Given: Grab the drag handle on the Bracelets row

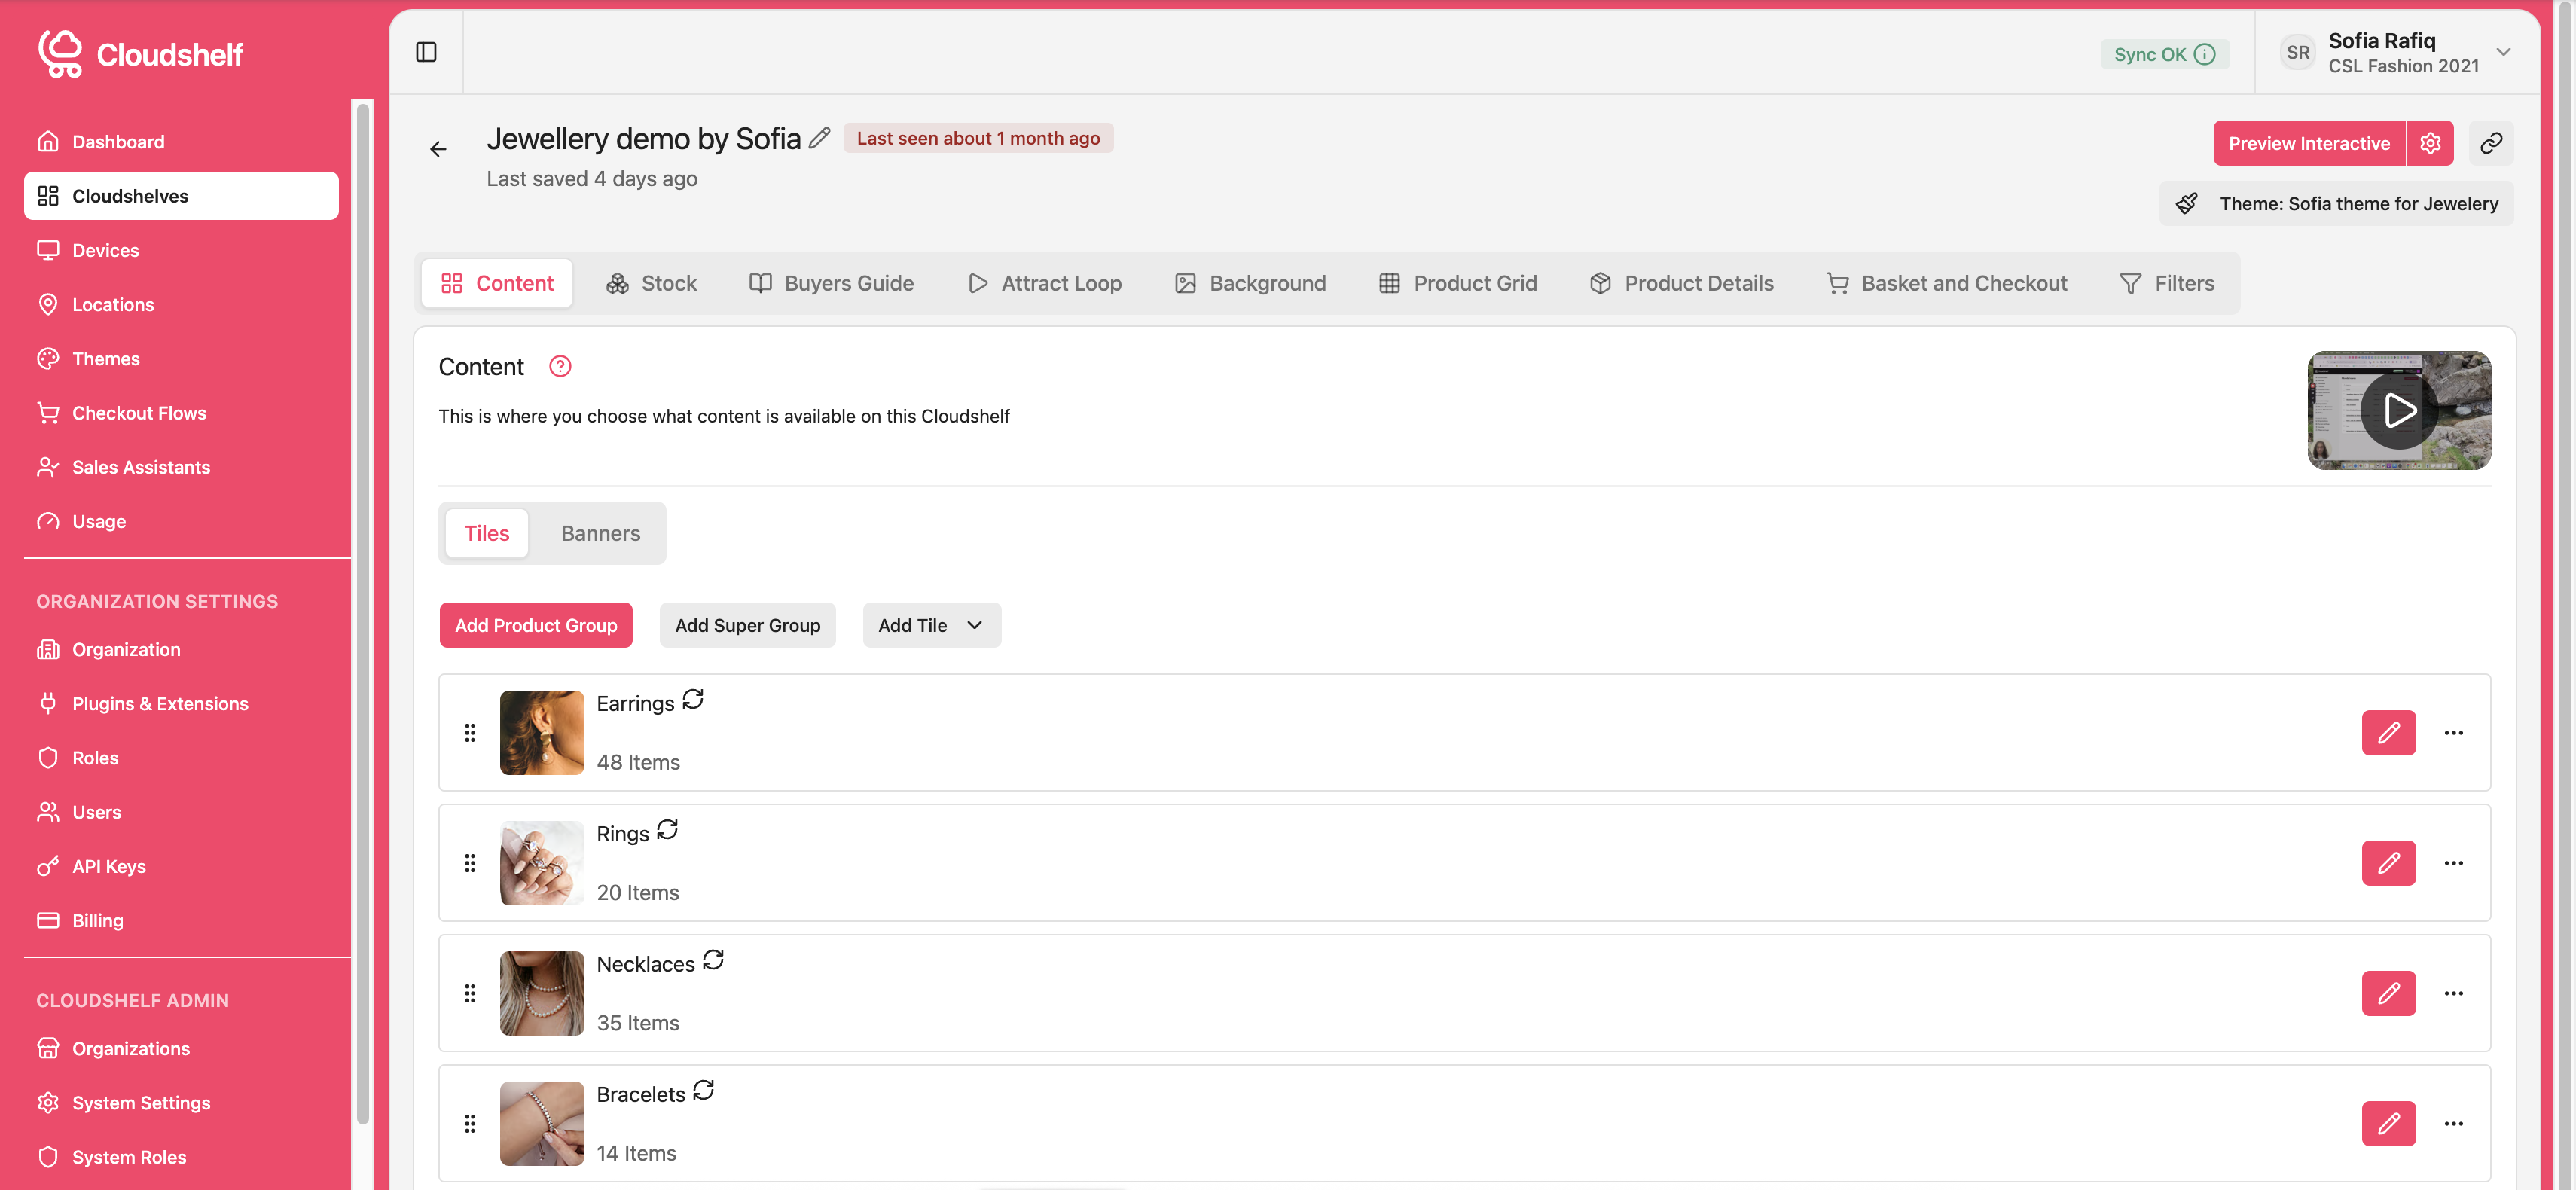Looking at the screenshot, I should pyautogui.click(x=471, y=1123).
